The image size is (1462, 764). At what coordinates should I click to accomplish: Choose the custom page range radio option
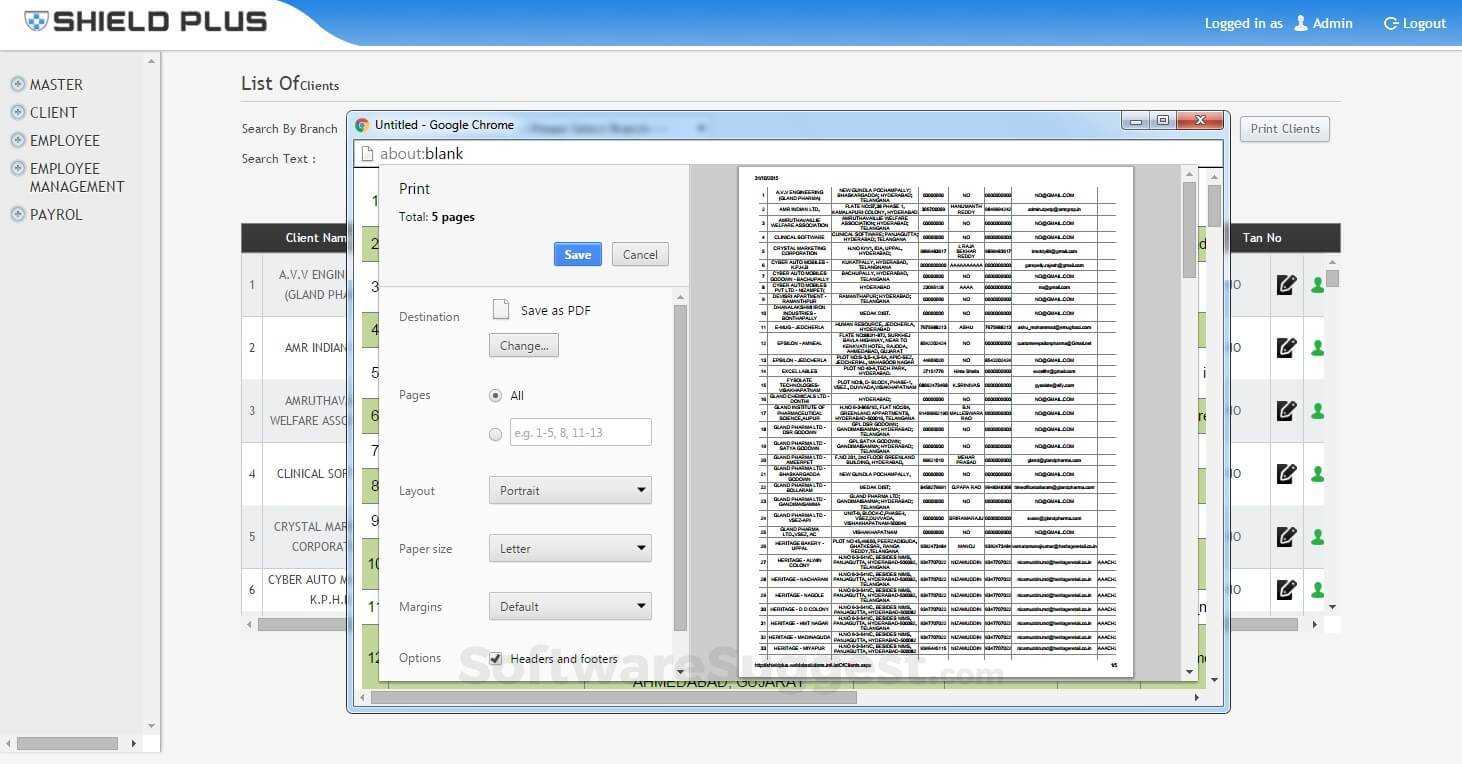coord(495,433)
